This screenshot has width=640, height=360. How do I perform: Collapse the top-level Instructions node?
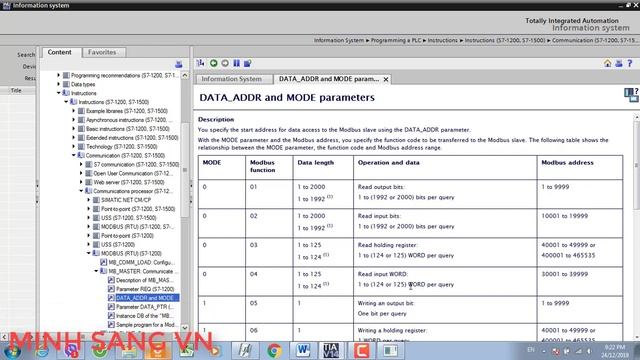click(x=58, y=93)
